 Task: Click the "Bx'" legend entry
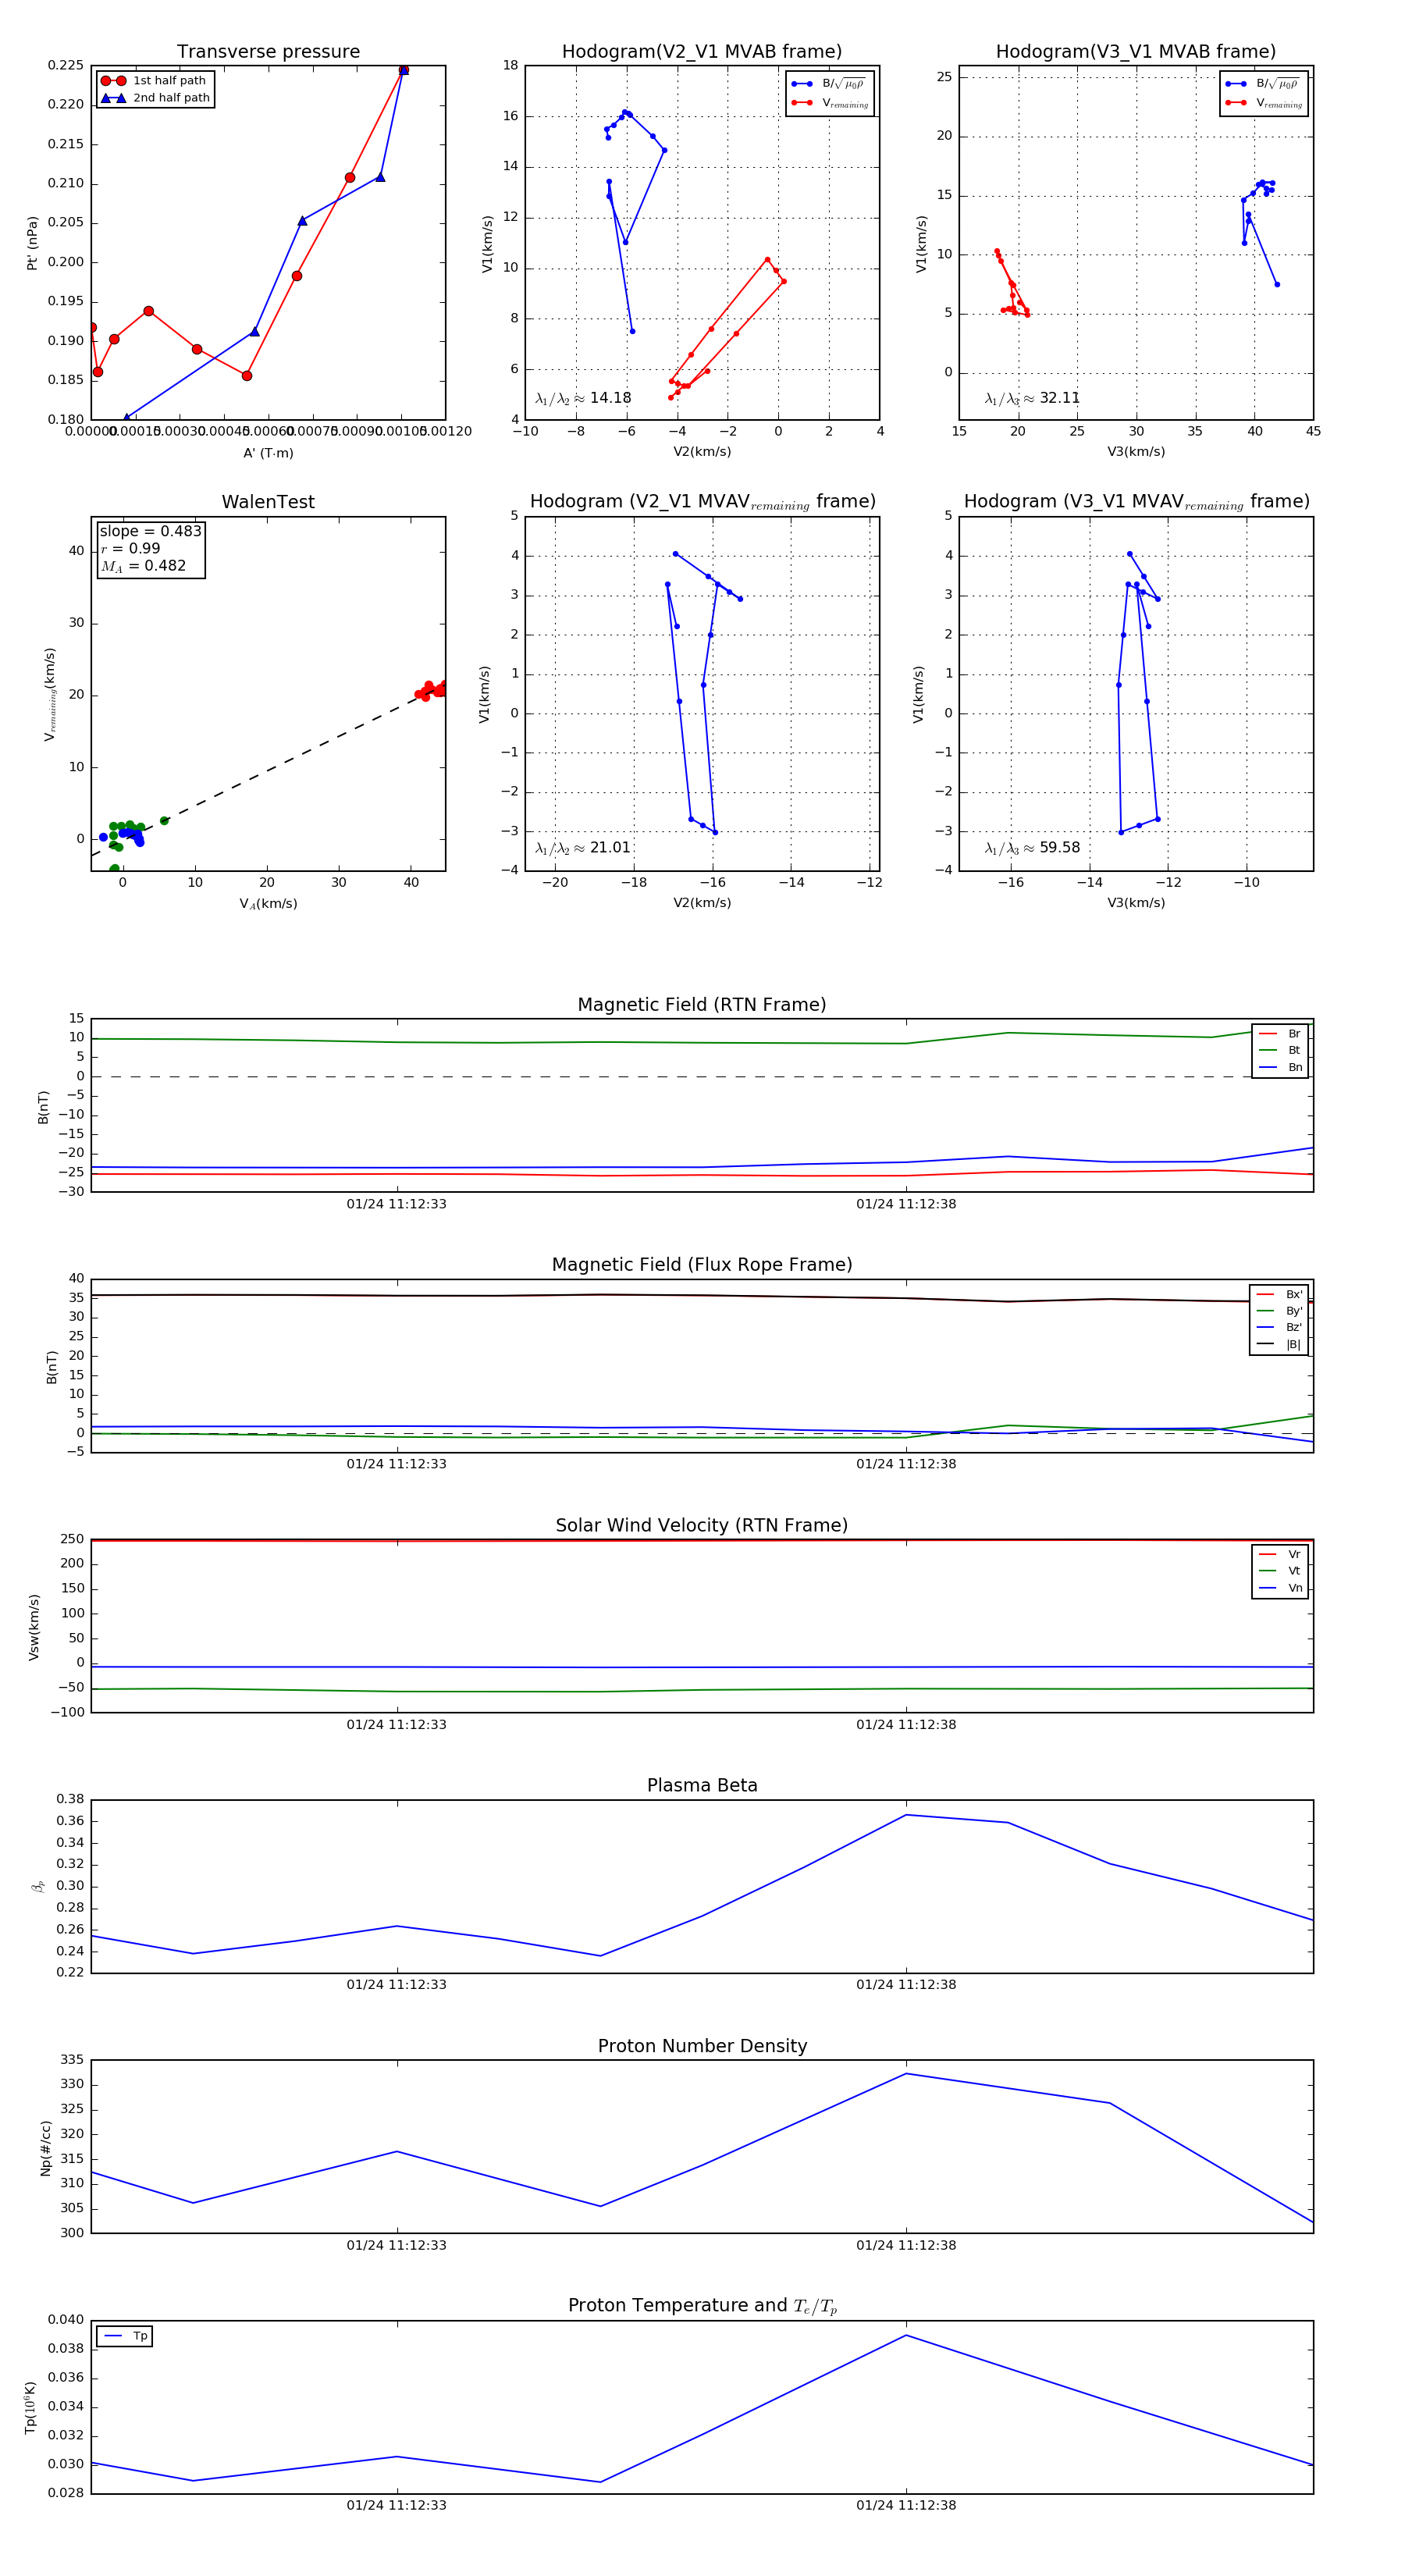tap(1279, 1295)
